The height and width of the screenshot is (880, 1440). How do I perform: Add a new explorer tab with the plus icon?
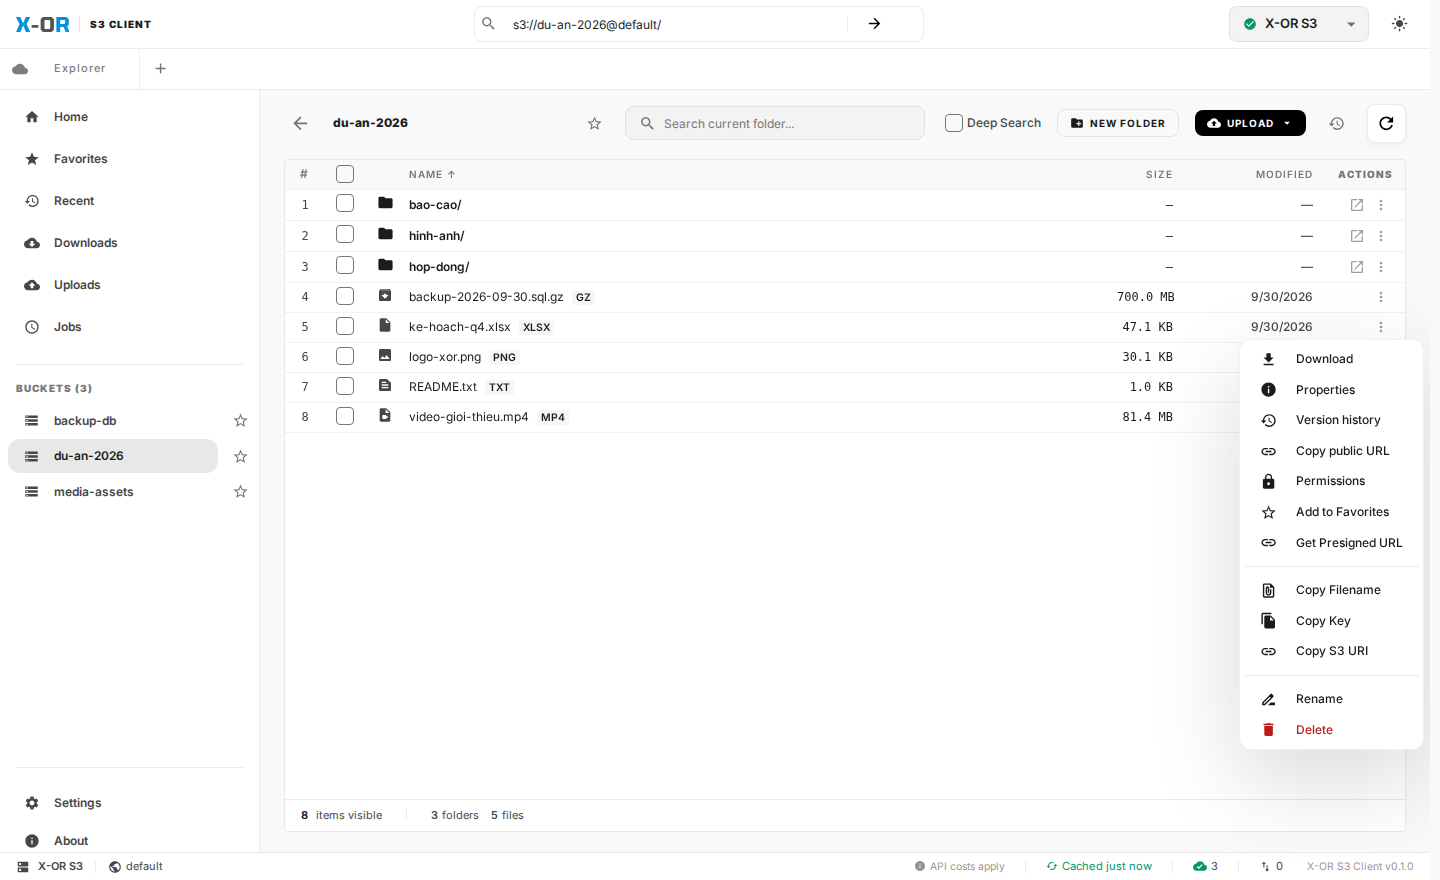160,69
